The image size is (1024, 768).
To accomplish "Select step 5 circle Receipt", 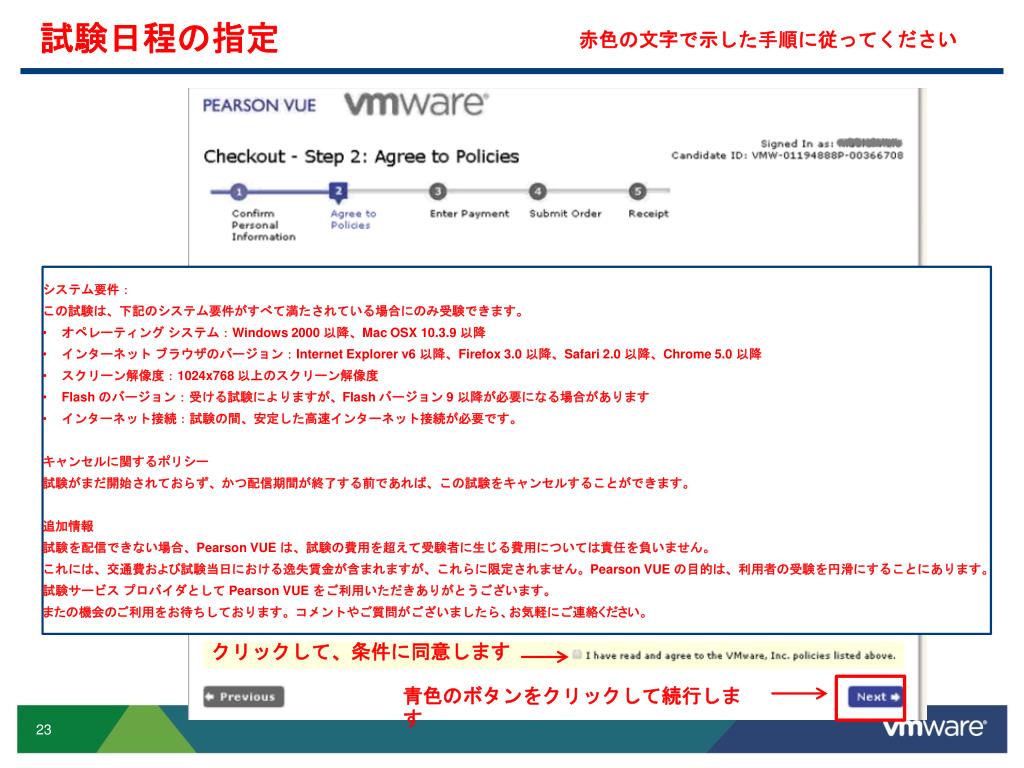I will [637, 191].
